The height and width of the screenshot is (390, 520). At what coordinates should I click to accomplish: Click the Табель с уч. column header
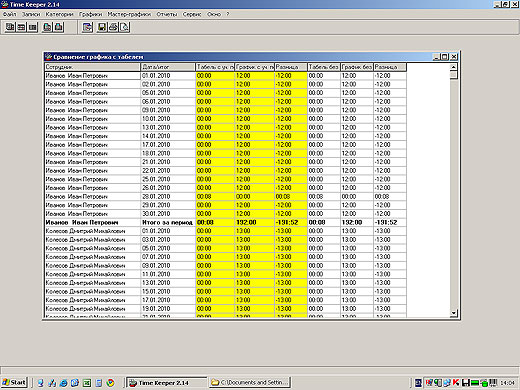215,67
